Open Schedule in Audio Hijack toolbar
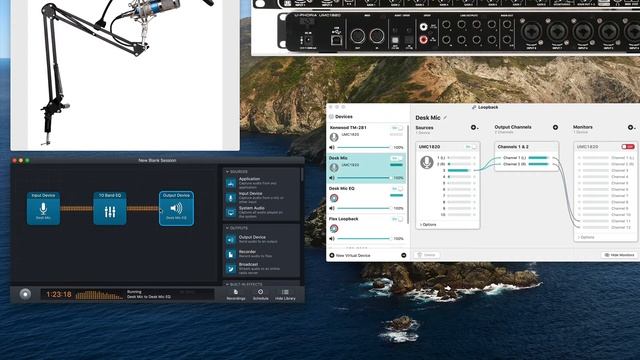Screen dimensions: 640x360 point(260,295)
